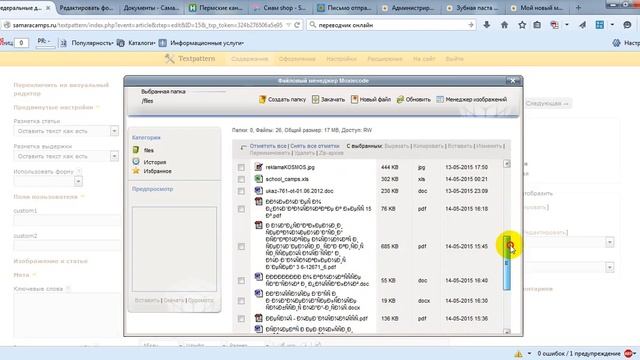The height and width of the screenshot is (360, 640).
Task: Click into the custom1 input field
Action: tap(67, 221)
